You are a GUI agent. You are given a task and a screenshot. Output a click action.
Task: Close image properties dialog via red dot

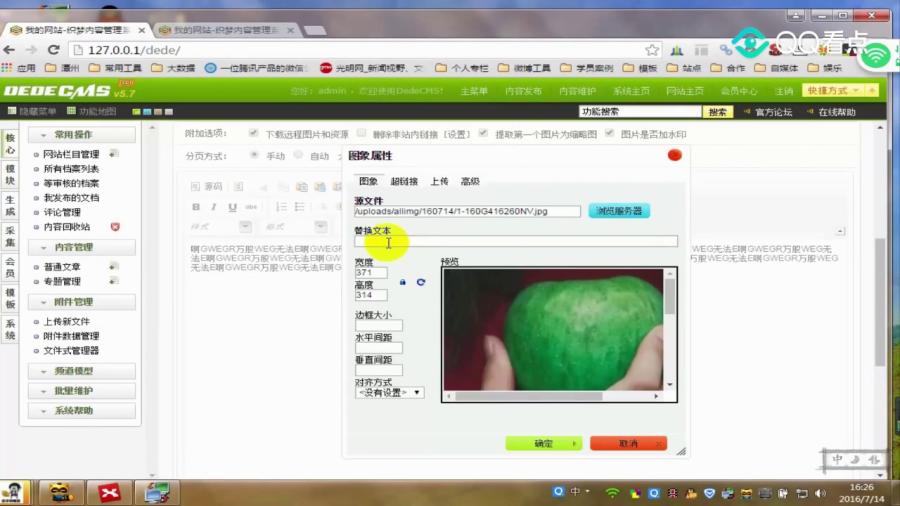click(x=674, y=155)
